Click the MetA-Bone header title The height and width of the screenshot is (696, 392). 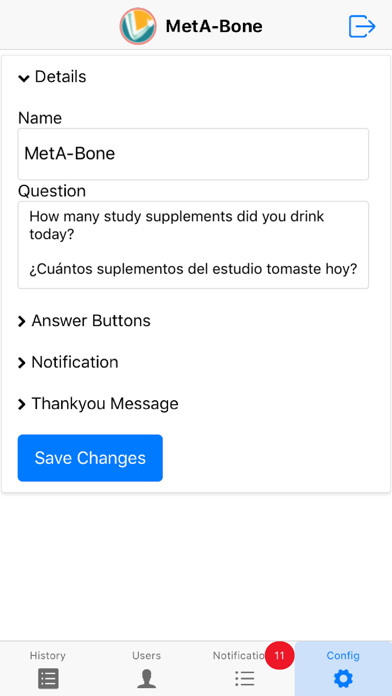click(214, 27)
